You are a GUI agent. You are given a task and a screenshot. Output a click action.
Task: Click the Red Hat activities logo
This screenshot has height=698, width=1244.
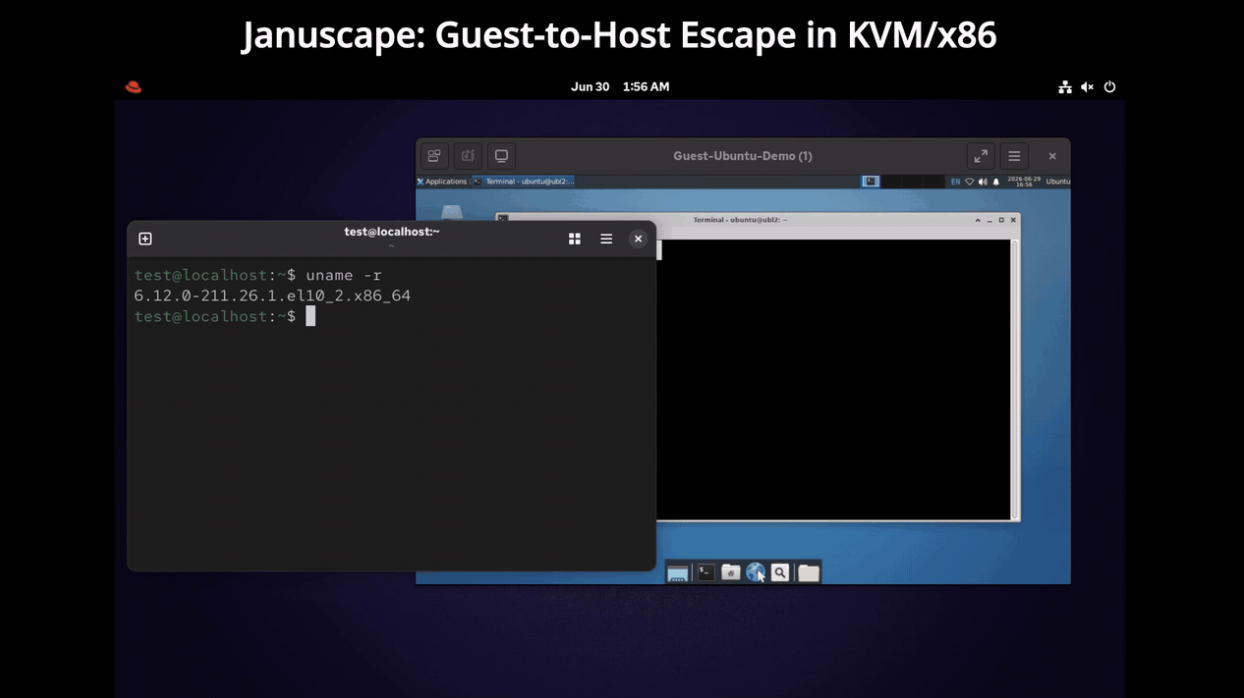[x=133, y=87]
